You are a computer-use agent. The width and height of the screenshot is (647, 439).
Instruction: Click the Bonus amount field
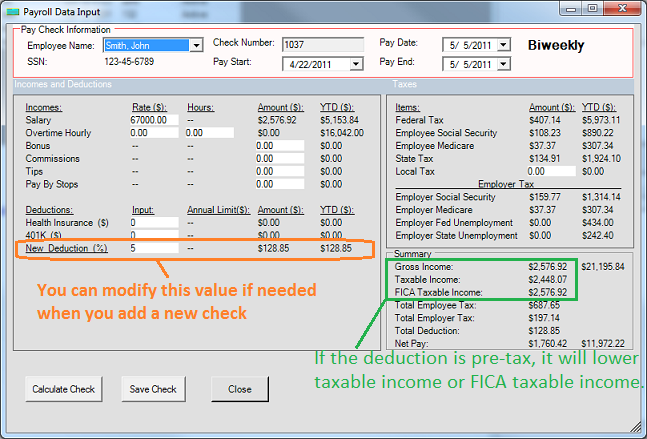tap(278, 146)
